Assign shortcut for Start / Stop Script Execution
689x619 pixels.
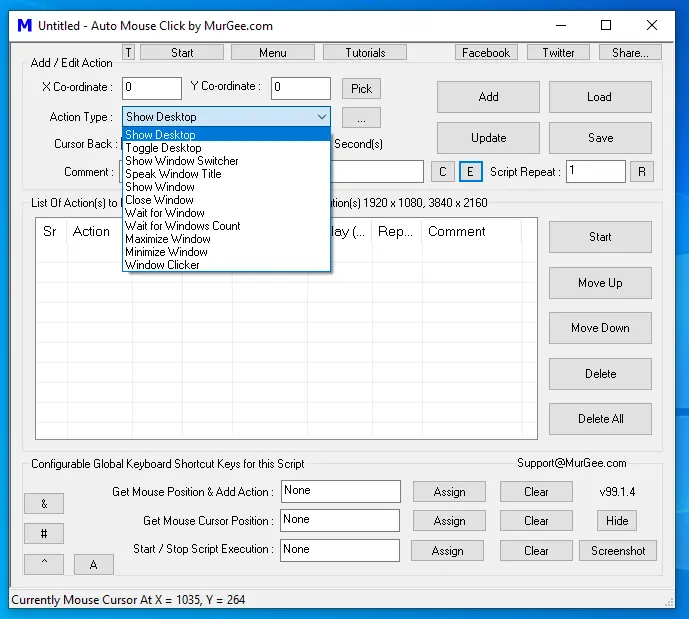click(447, 550)
